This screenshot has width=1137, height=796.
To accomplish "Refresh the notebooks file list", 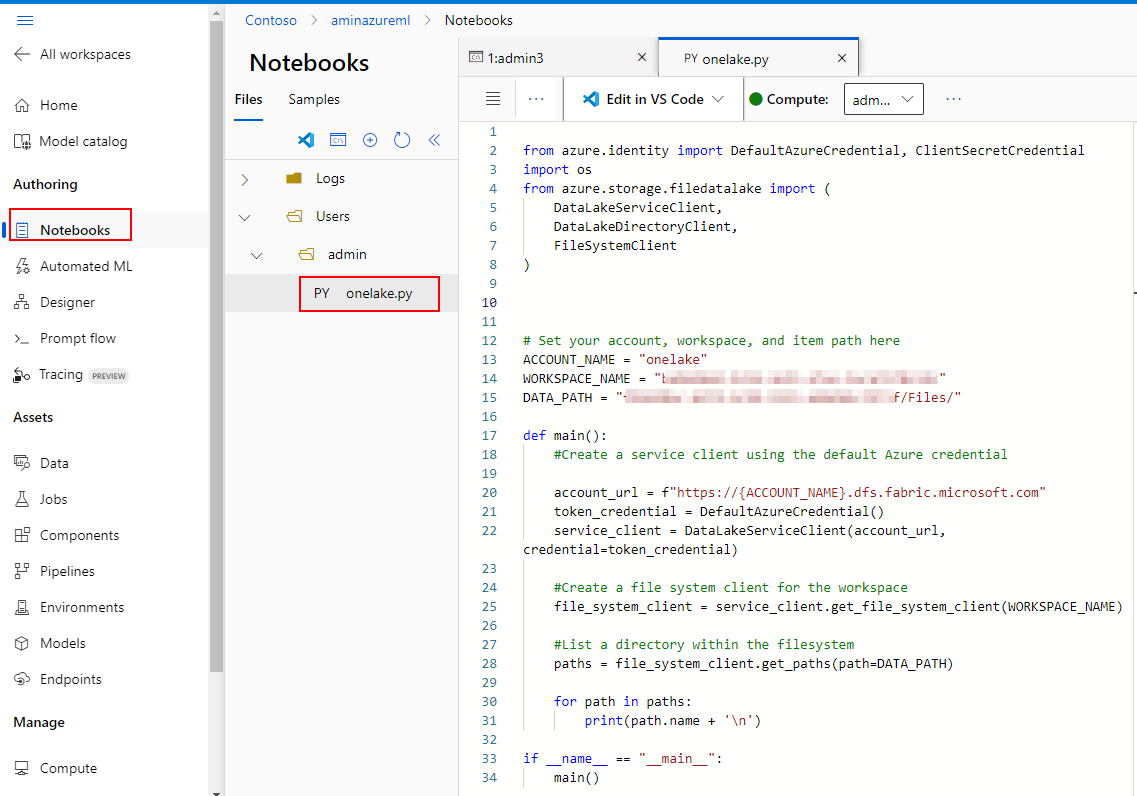I will pyautogui.click(x=402, y=140).
